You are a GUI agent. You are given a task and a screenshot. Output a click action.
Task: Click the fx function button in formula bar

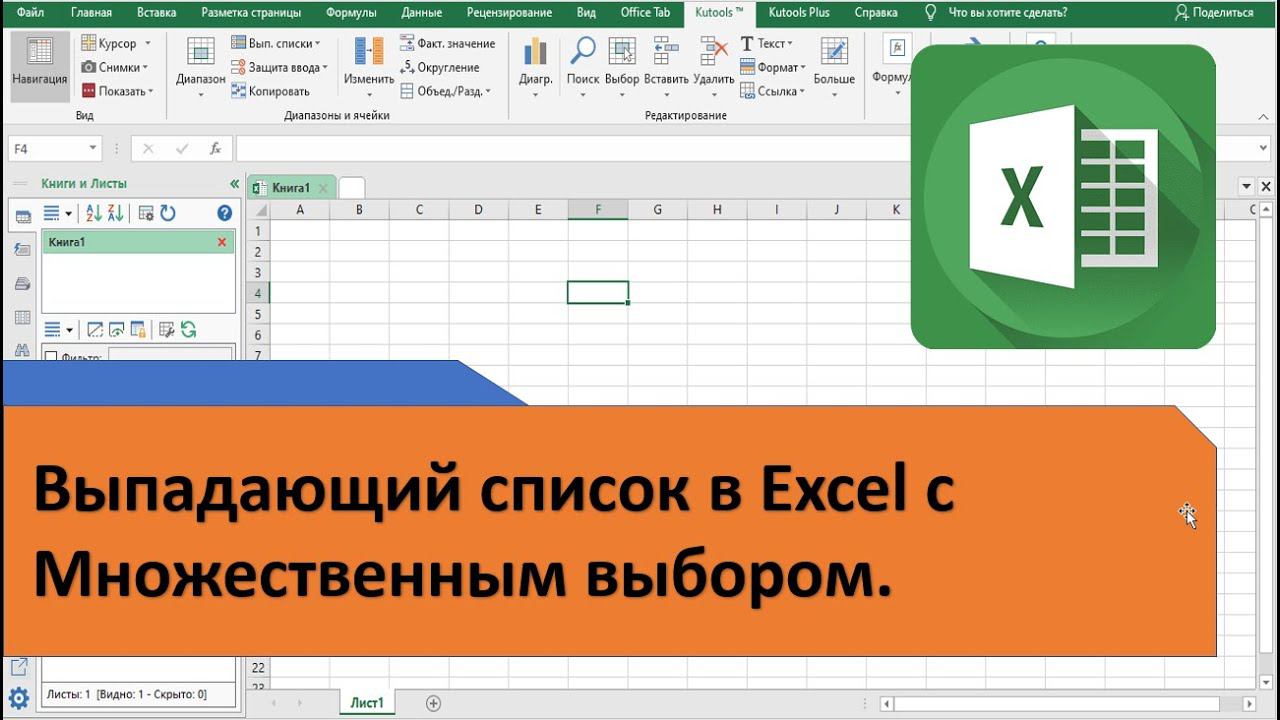[x=215, y=148]
